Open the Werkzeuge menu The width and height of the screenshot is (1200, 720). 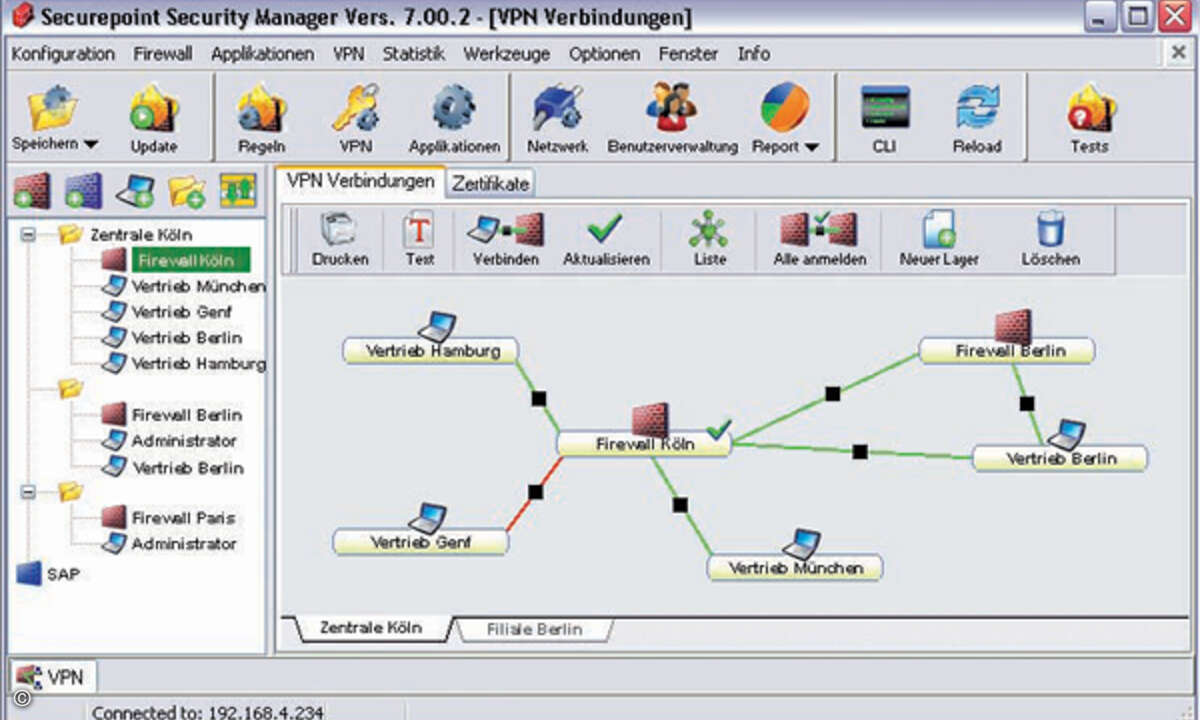[x=507, y=53]
